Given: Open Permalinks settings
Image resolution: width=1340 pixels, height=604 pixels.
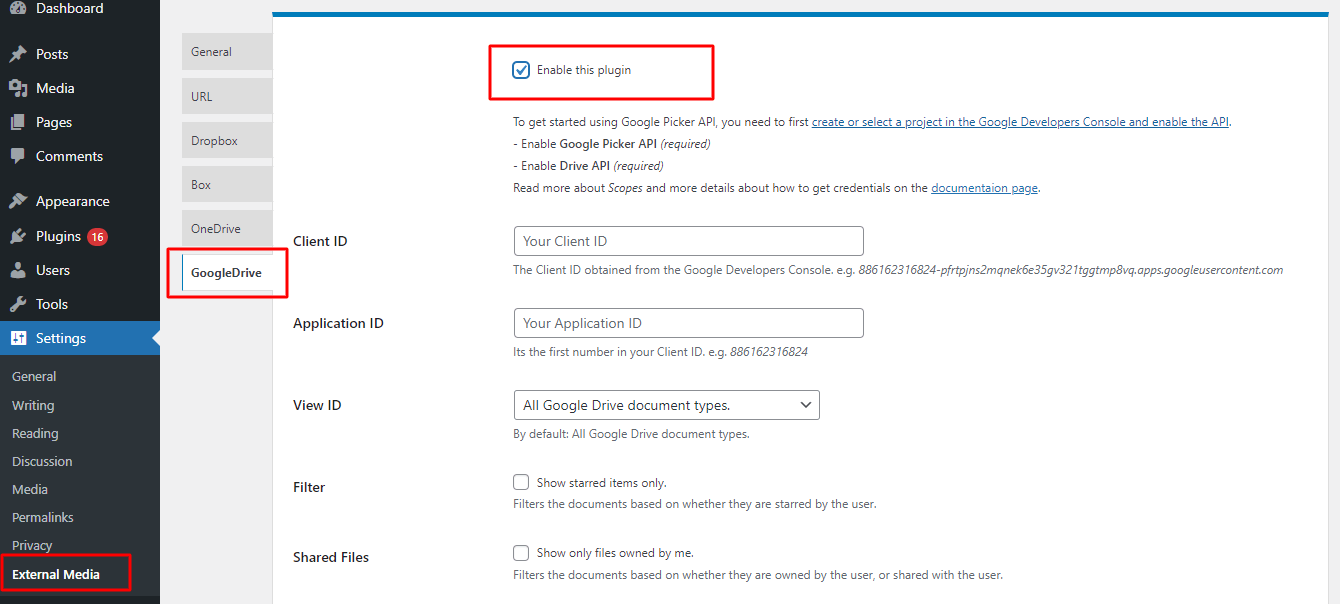Looking at the screenshot, I should tap(43, 517).
